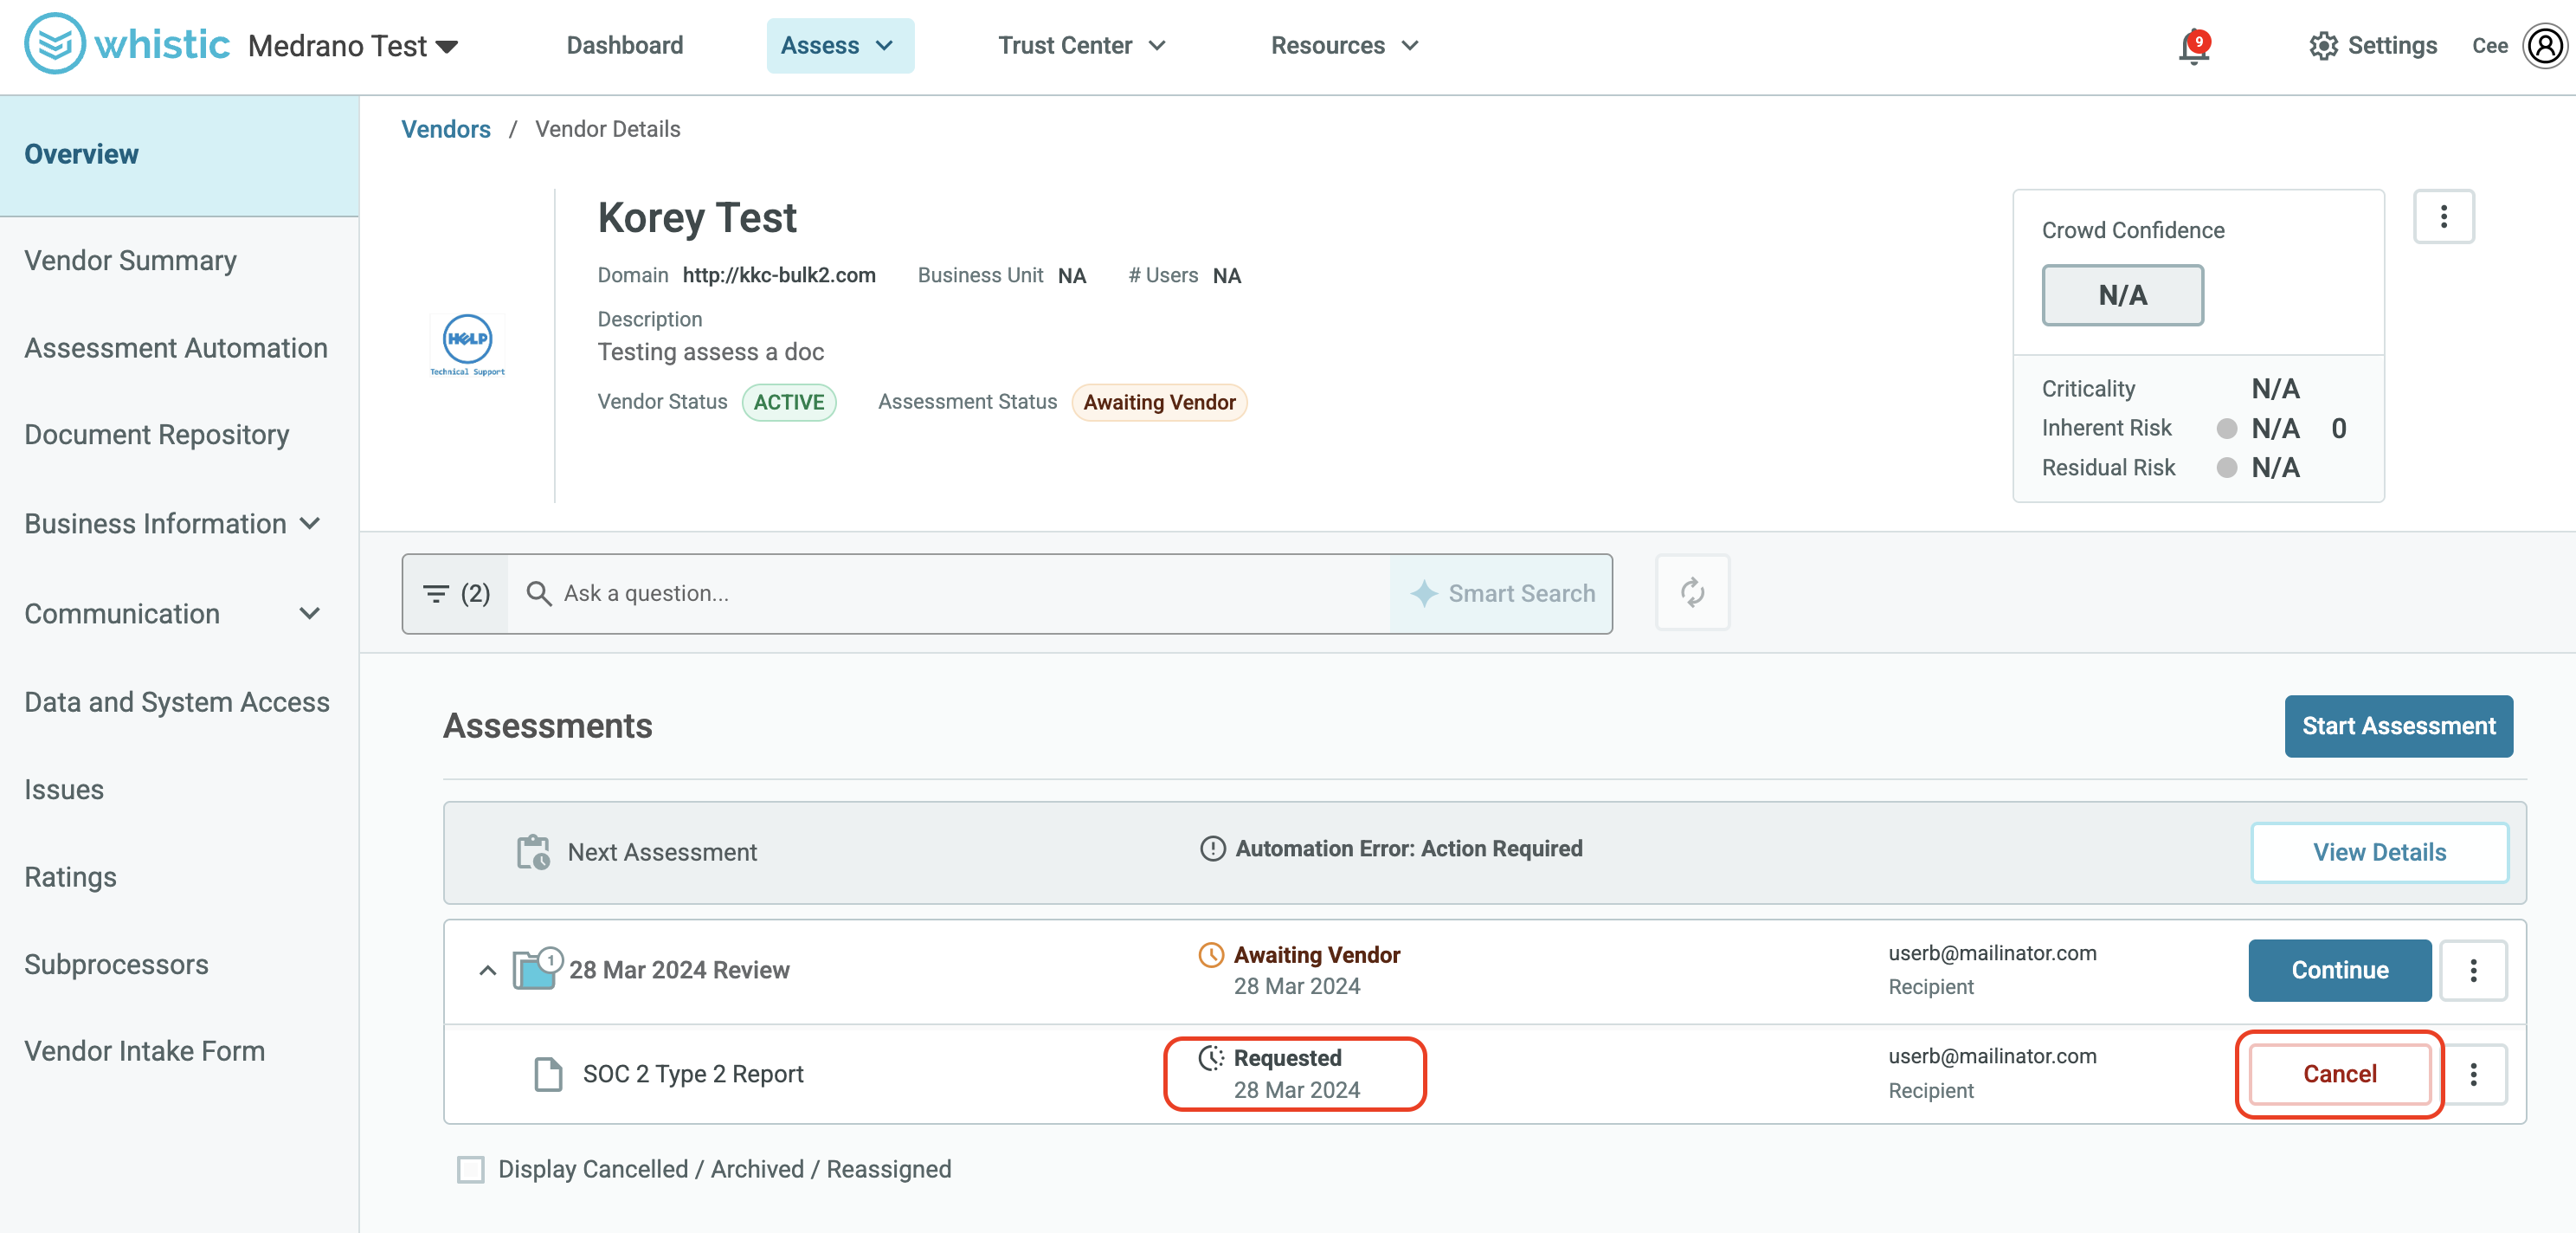Open the notifications bell

coord(2193,46)
